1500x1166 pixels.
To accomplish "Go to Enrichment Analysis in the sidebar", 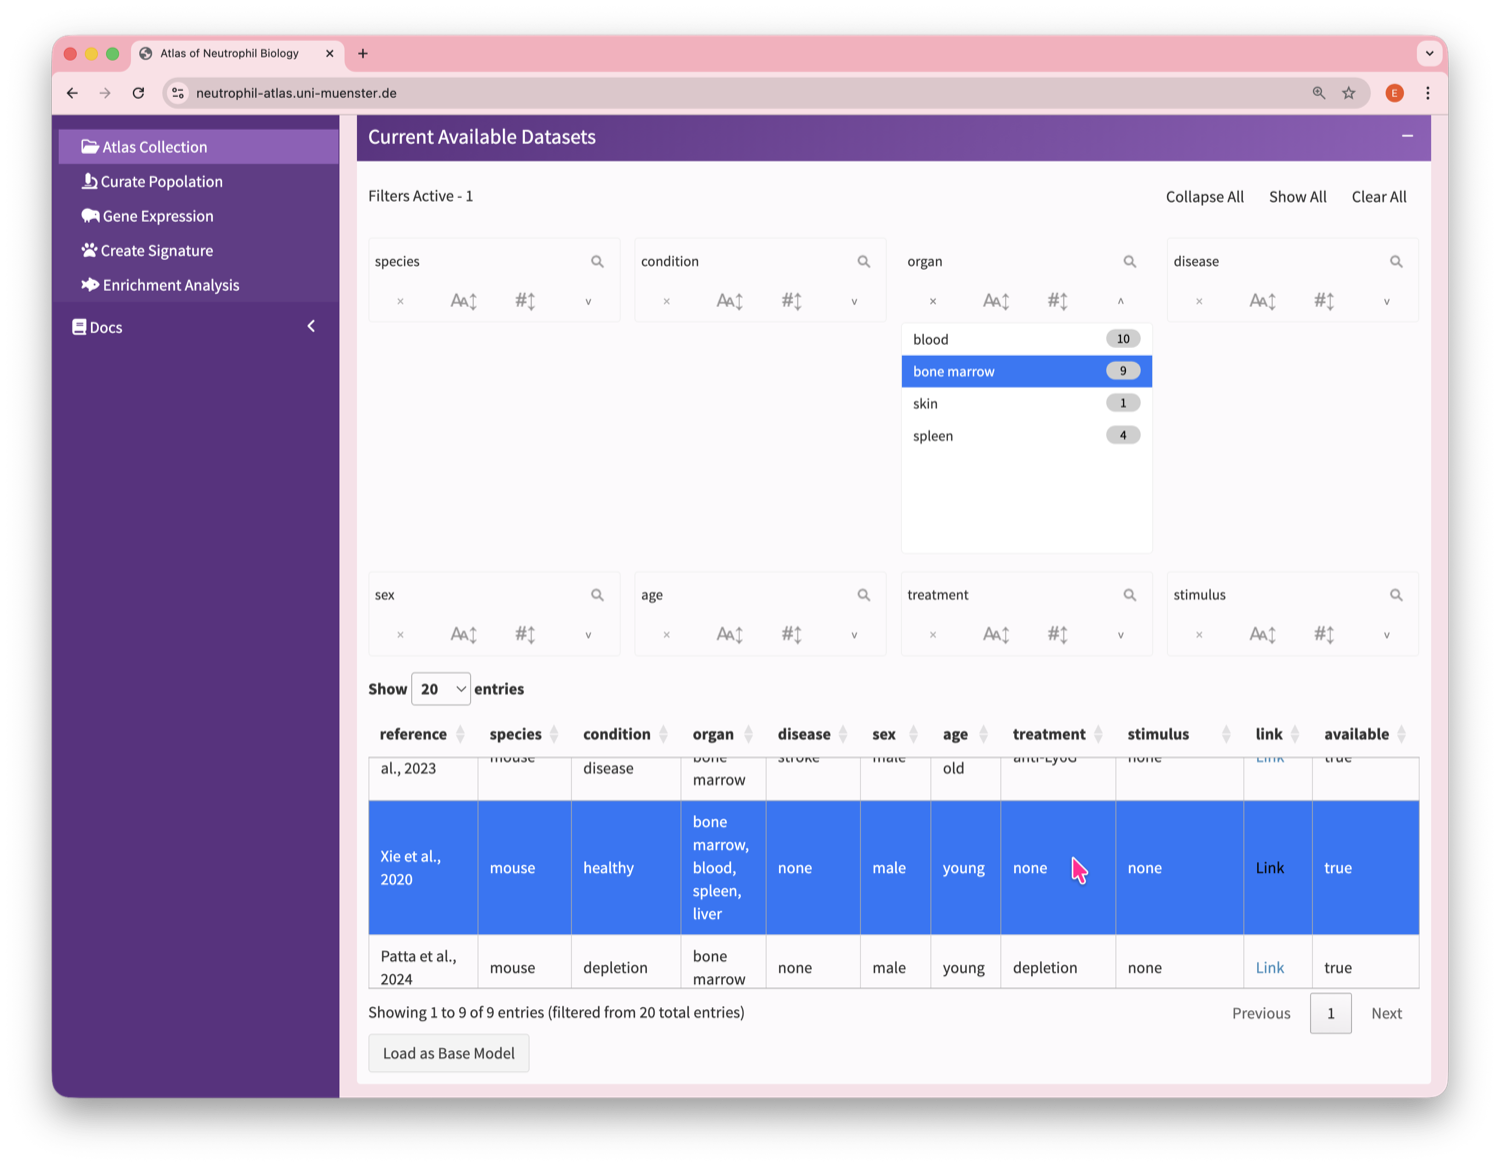I will pos(170,285).
